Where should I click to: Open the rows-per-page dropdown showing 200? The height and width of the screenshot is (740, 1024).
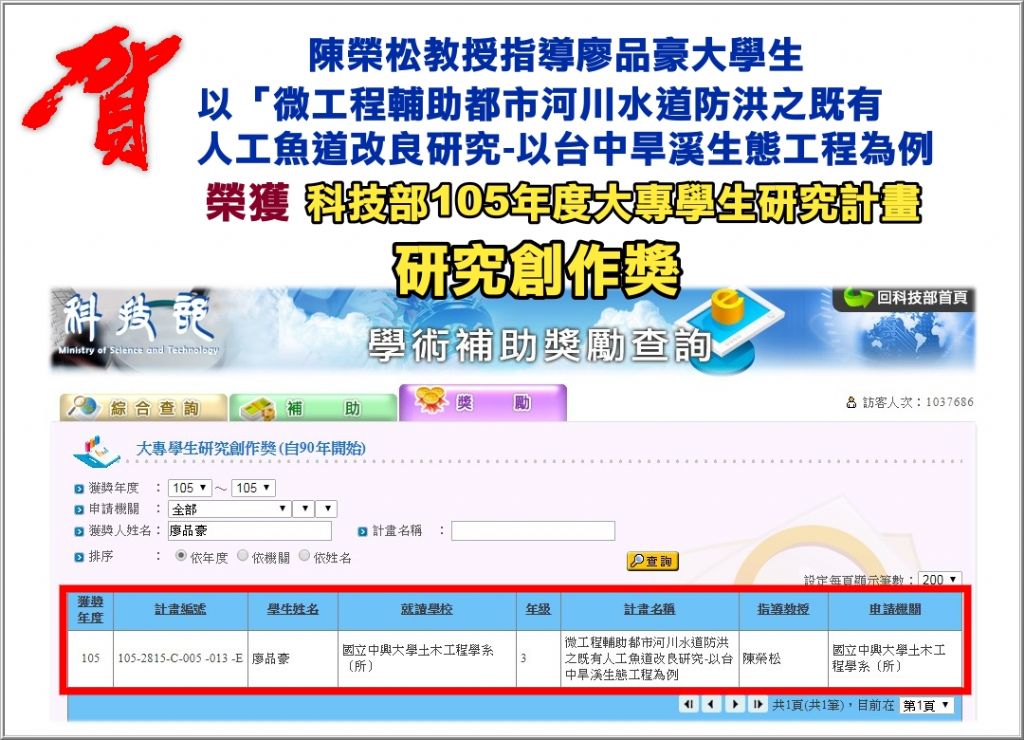940,579
